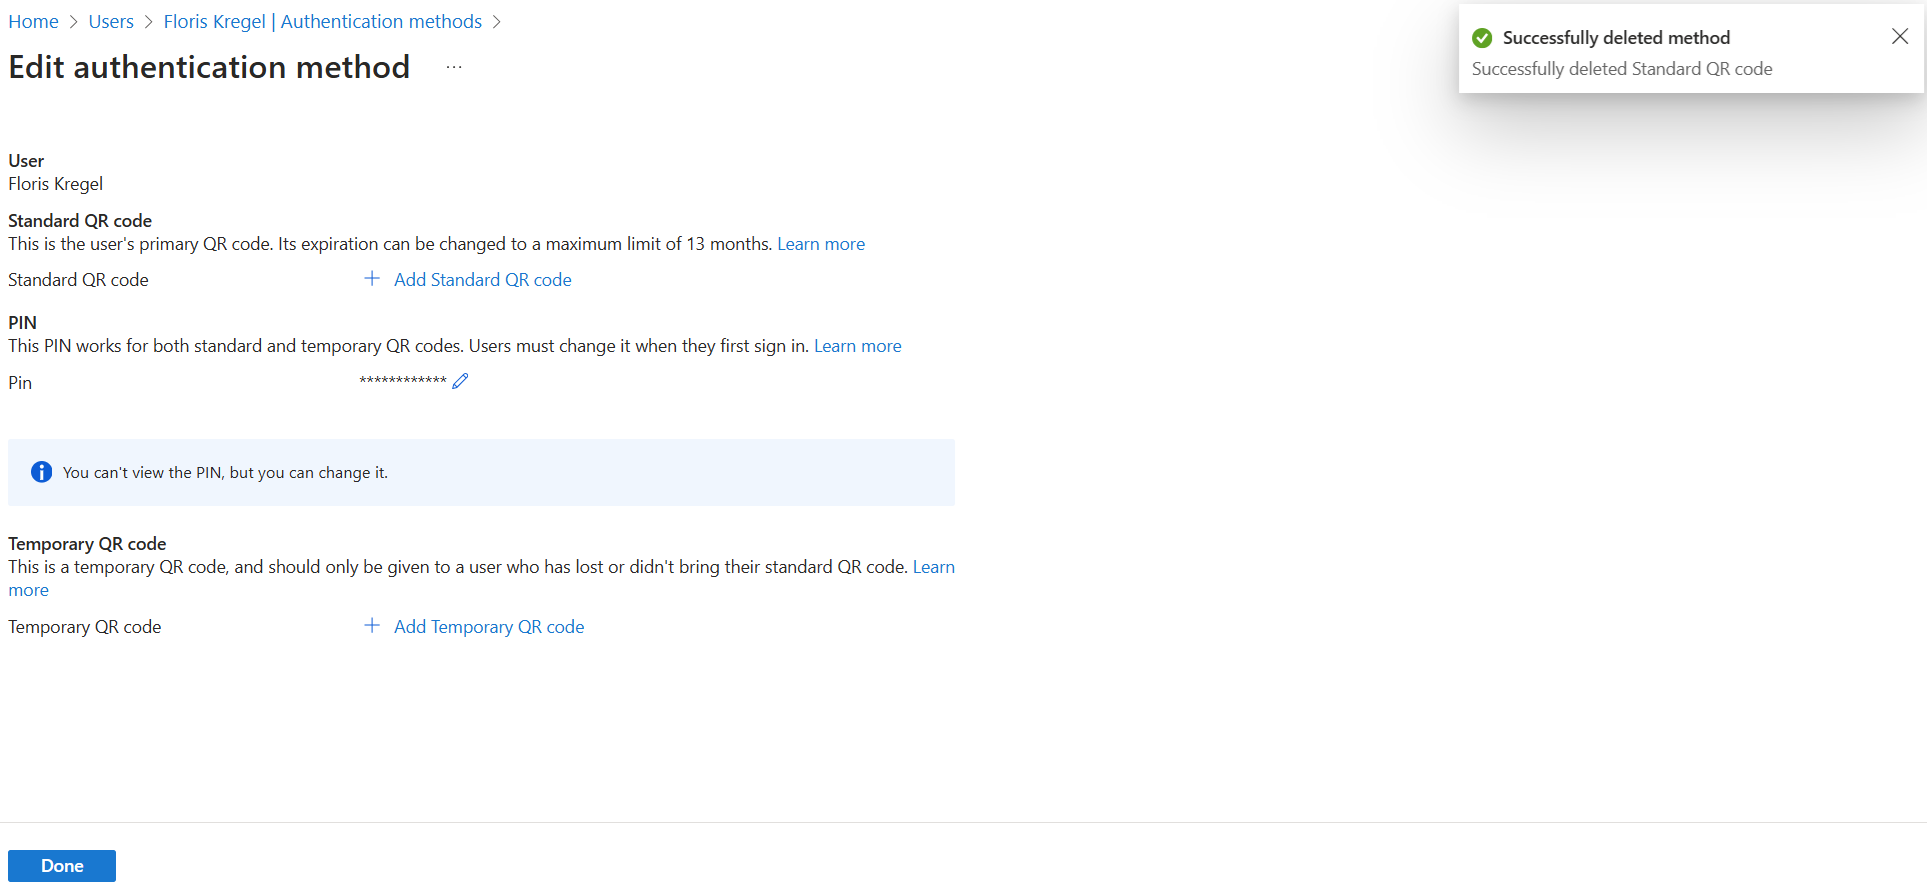Viewport: 1927px width, 891px height.
Task: Open Floris Kregel Authentication methods in the breadcrumb
Action: [322, 21]
